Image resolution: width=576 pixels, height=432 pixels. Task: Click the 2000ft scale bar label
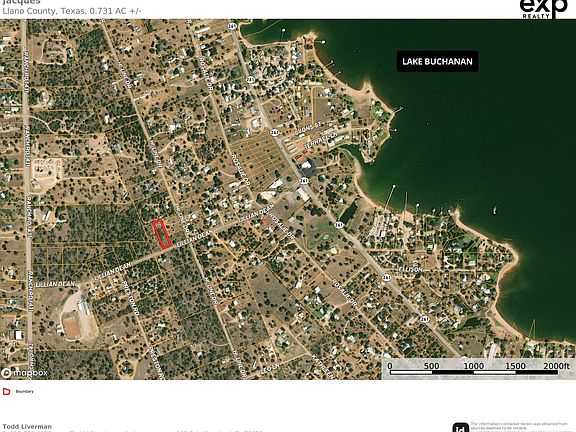point(556,366)
